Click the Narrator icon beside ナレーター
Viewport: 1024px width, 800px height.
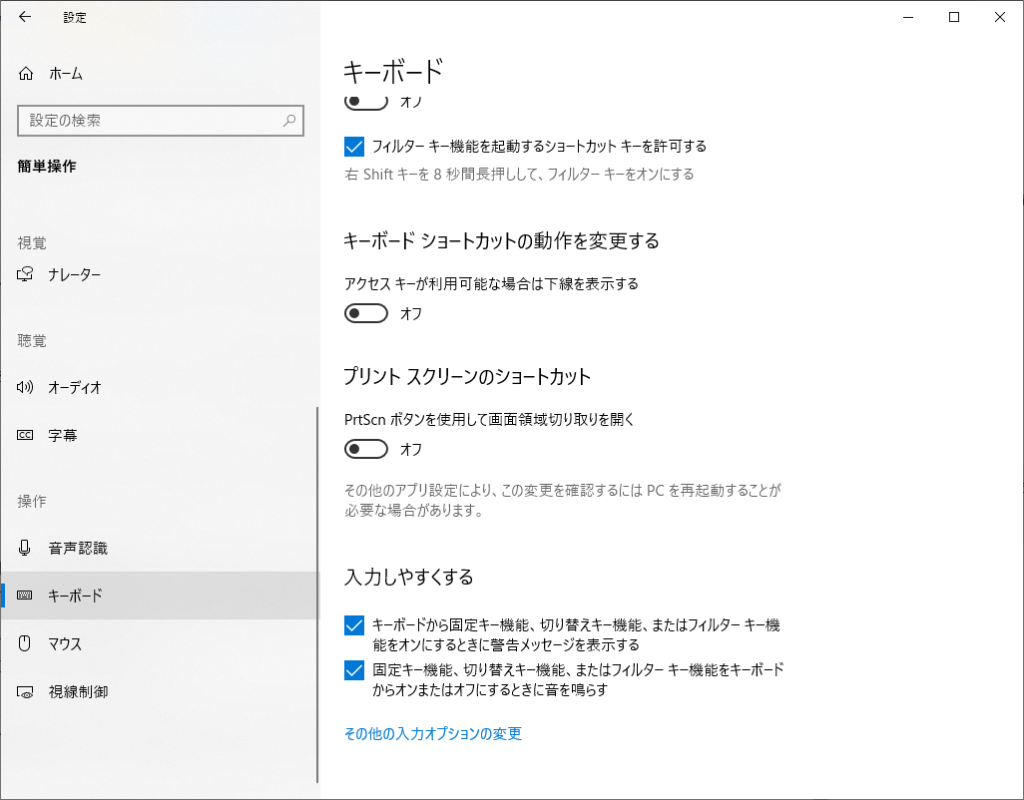point(25,274)
